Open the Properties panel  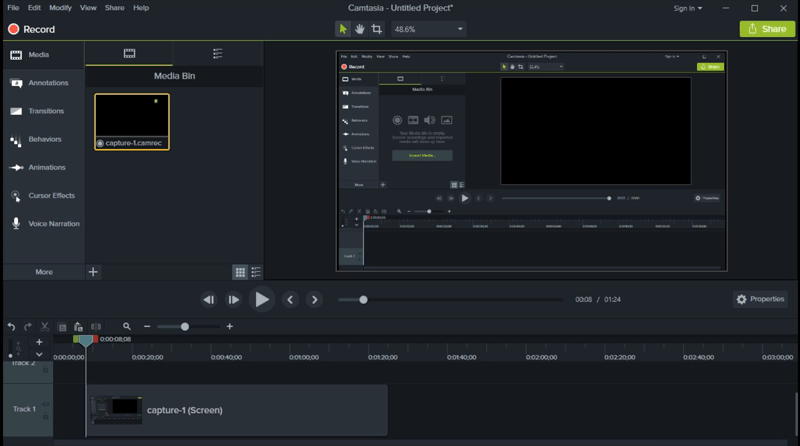[760, 299]
